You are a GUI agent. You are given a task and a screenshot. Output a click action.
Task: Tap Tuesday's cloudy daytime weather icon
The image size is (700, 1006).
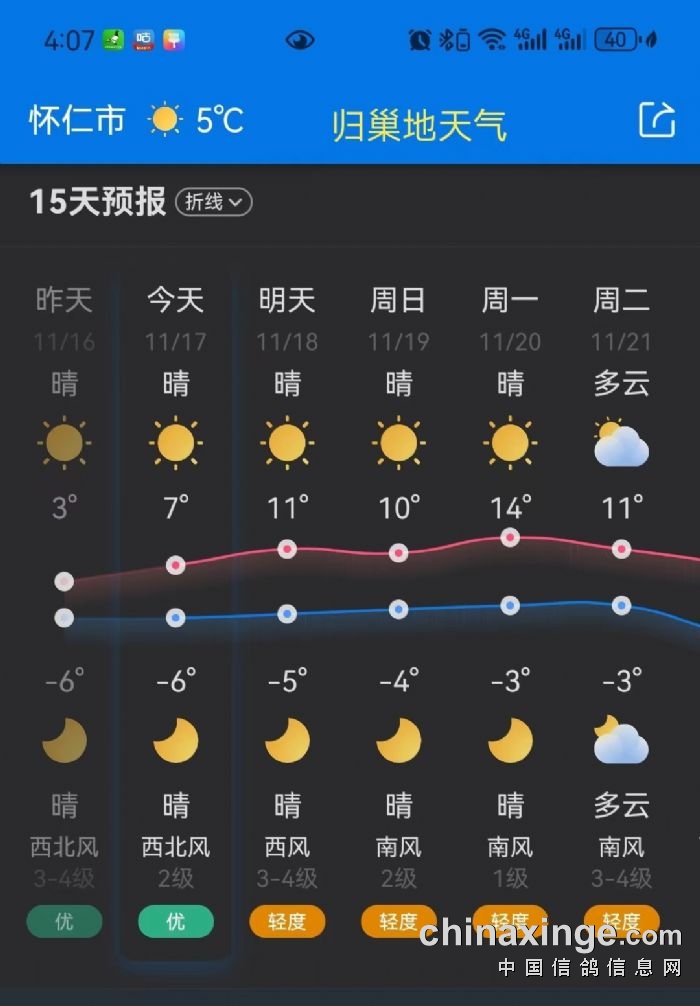[x=621, y=443]
